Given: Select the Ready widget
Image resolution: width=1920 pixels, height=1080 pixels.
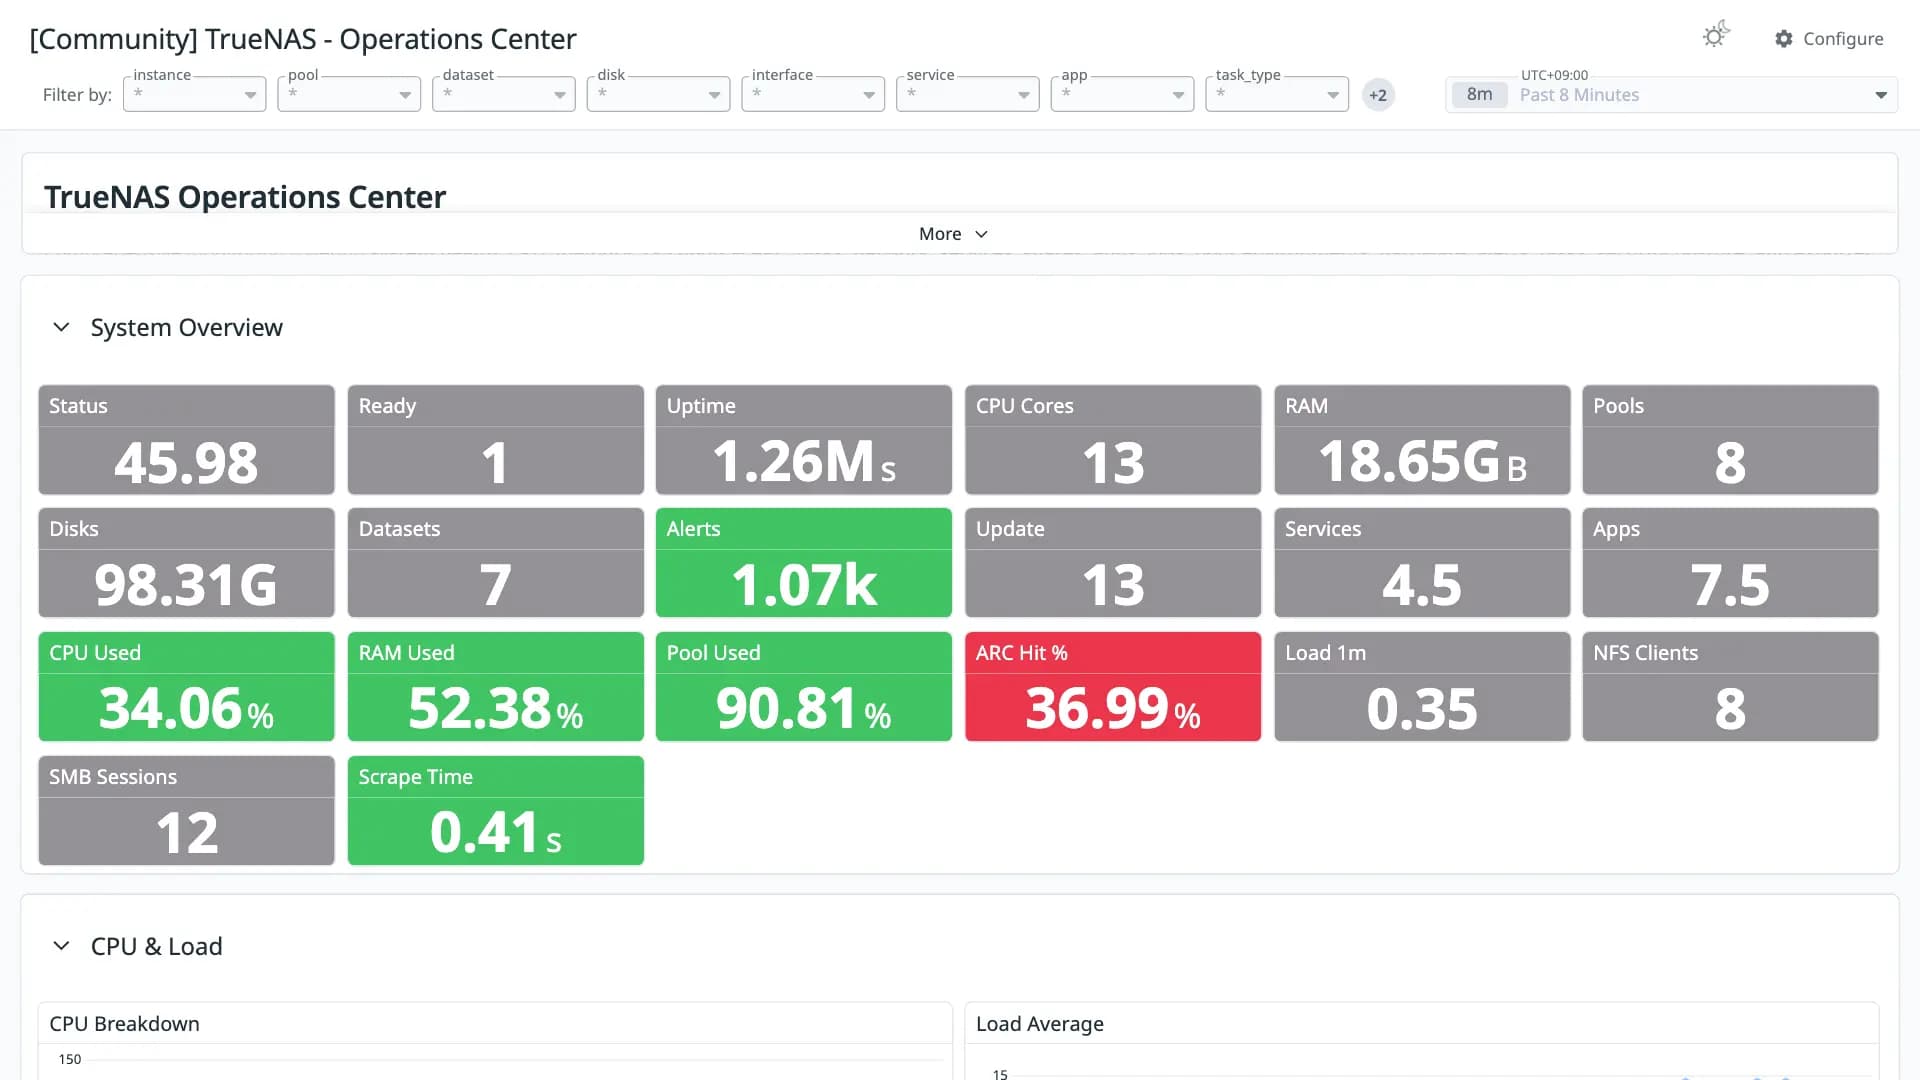Looking at the screenshot, I should coord(496,440).
